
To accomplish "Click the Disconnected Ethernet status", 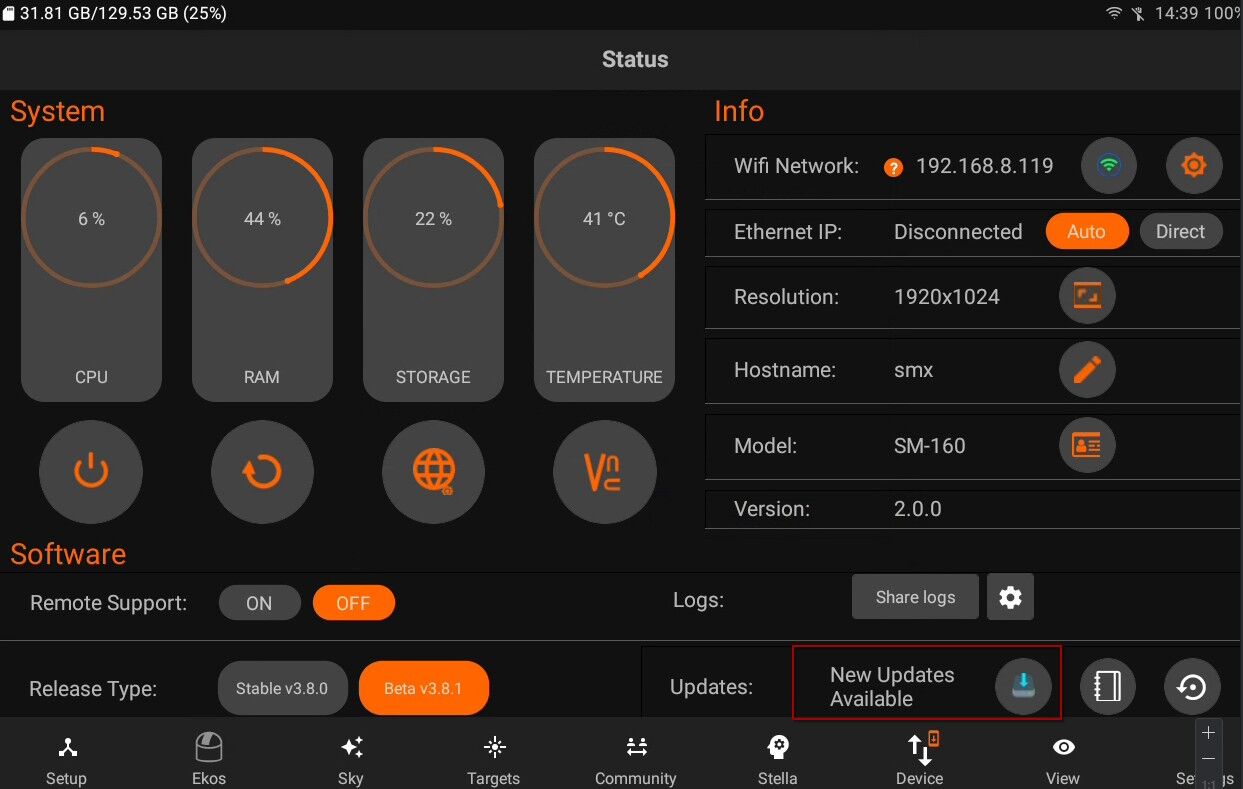I will point(958,232).
